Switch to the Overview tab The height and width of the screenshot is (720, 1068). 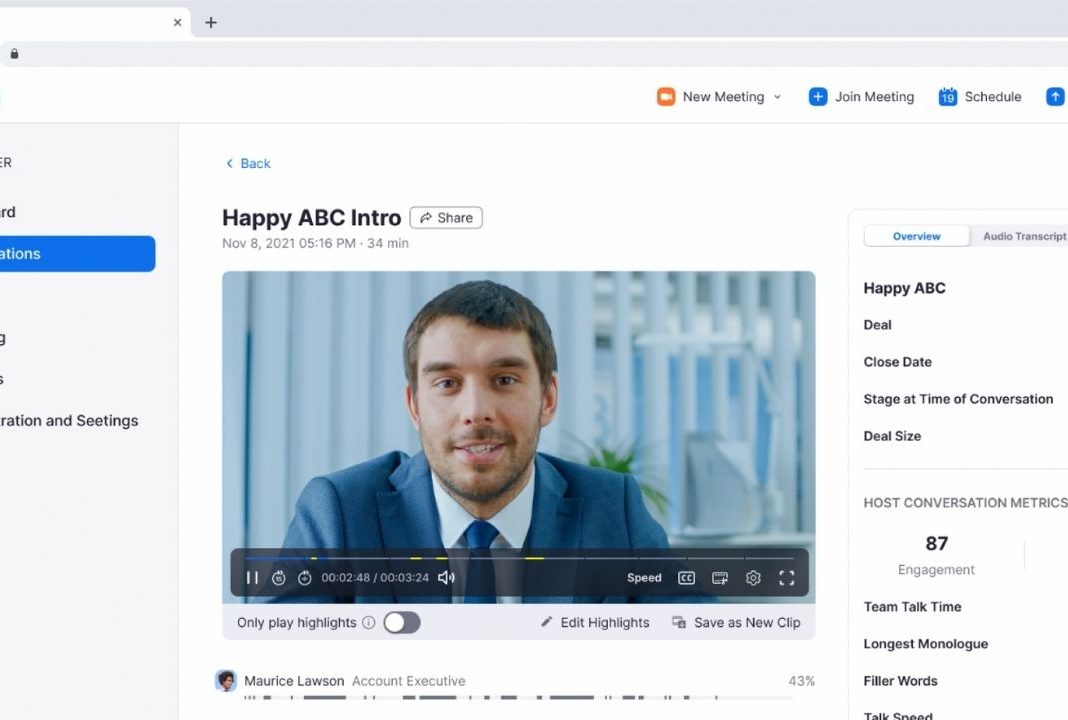coord(917,236)
